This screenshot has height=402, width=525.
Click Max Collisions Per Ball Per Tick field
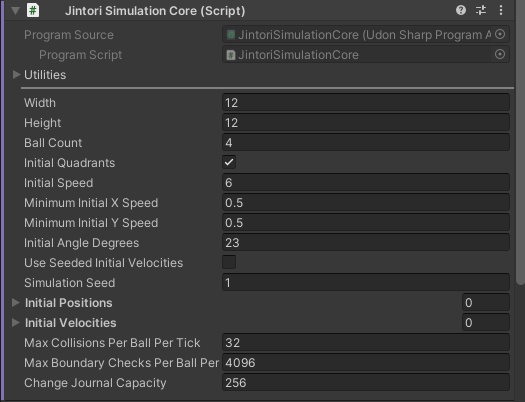pos(366,342)
